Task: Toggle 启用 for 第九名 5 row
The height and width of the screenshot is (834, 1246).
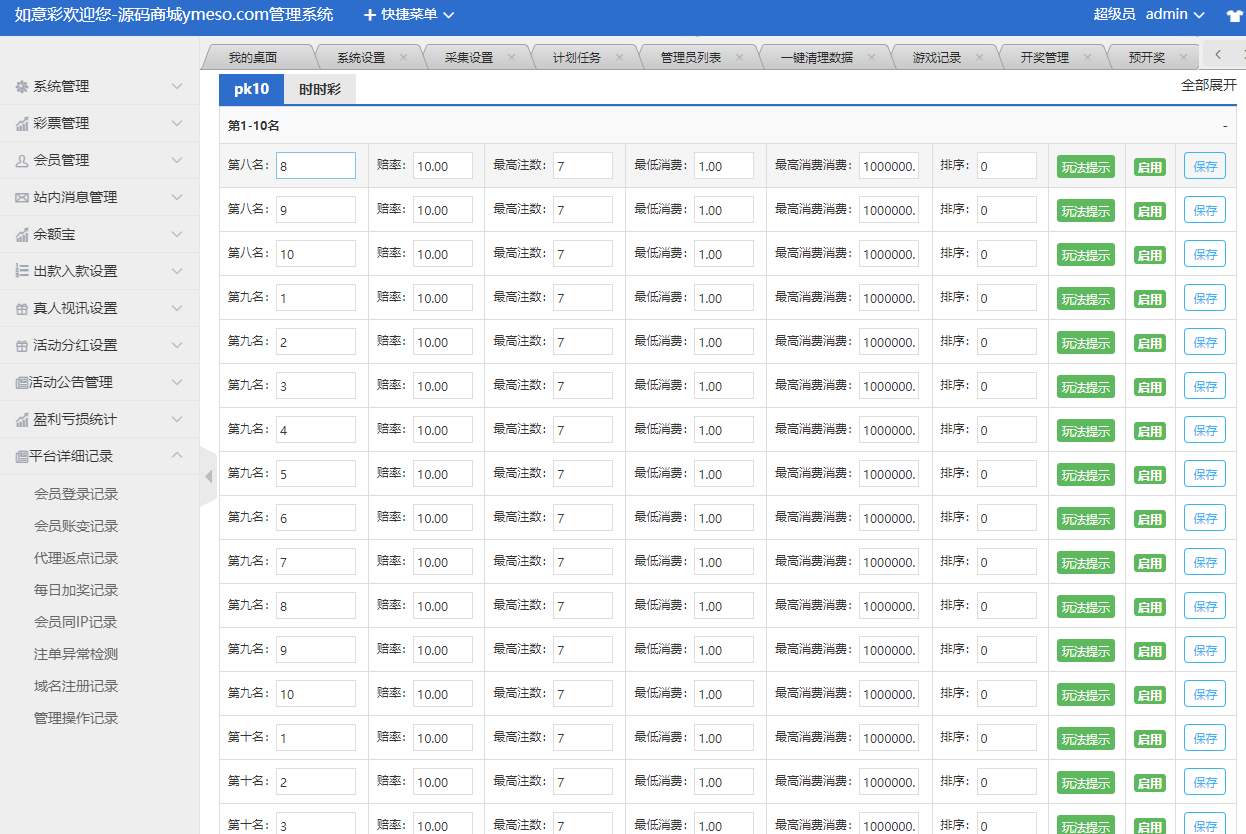Action: point(1150,475)
